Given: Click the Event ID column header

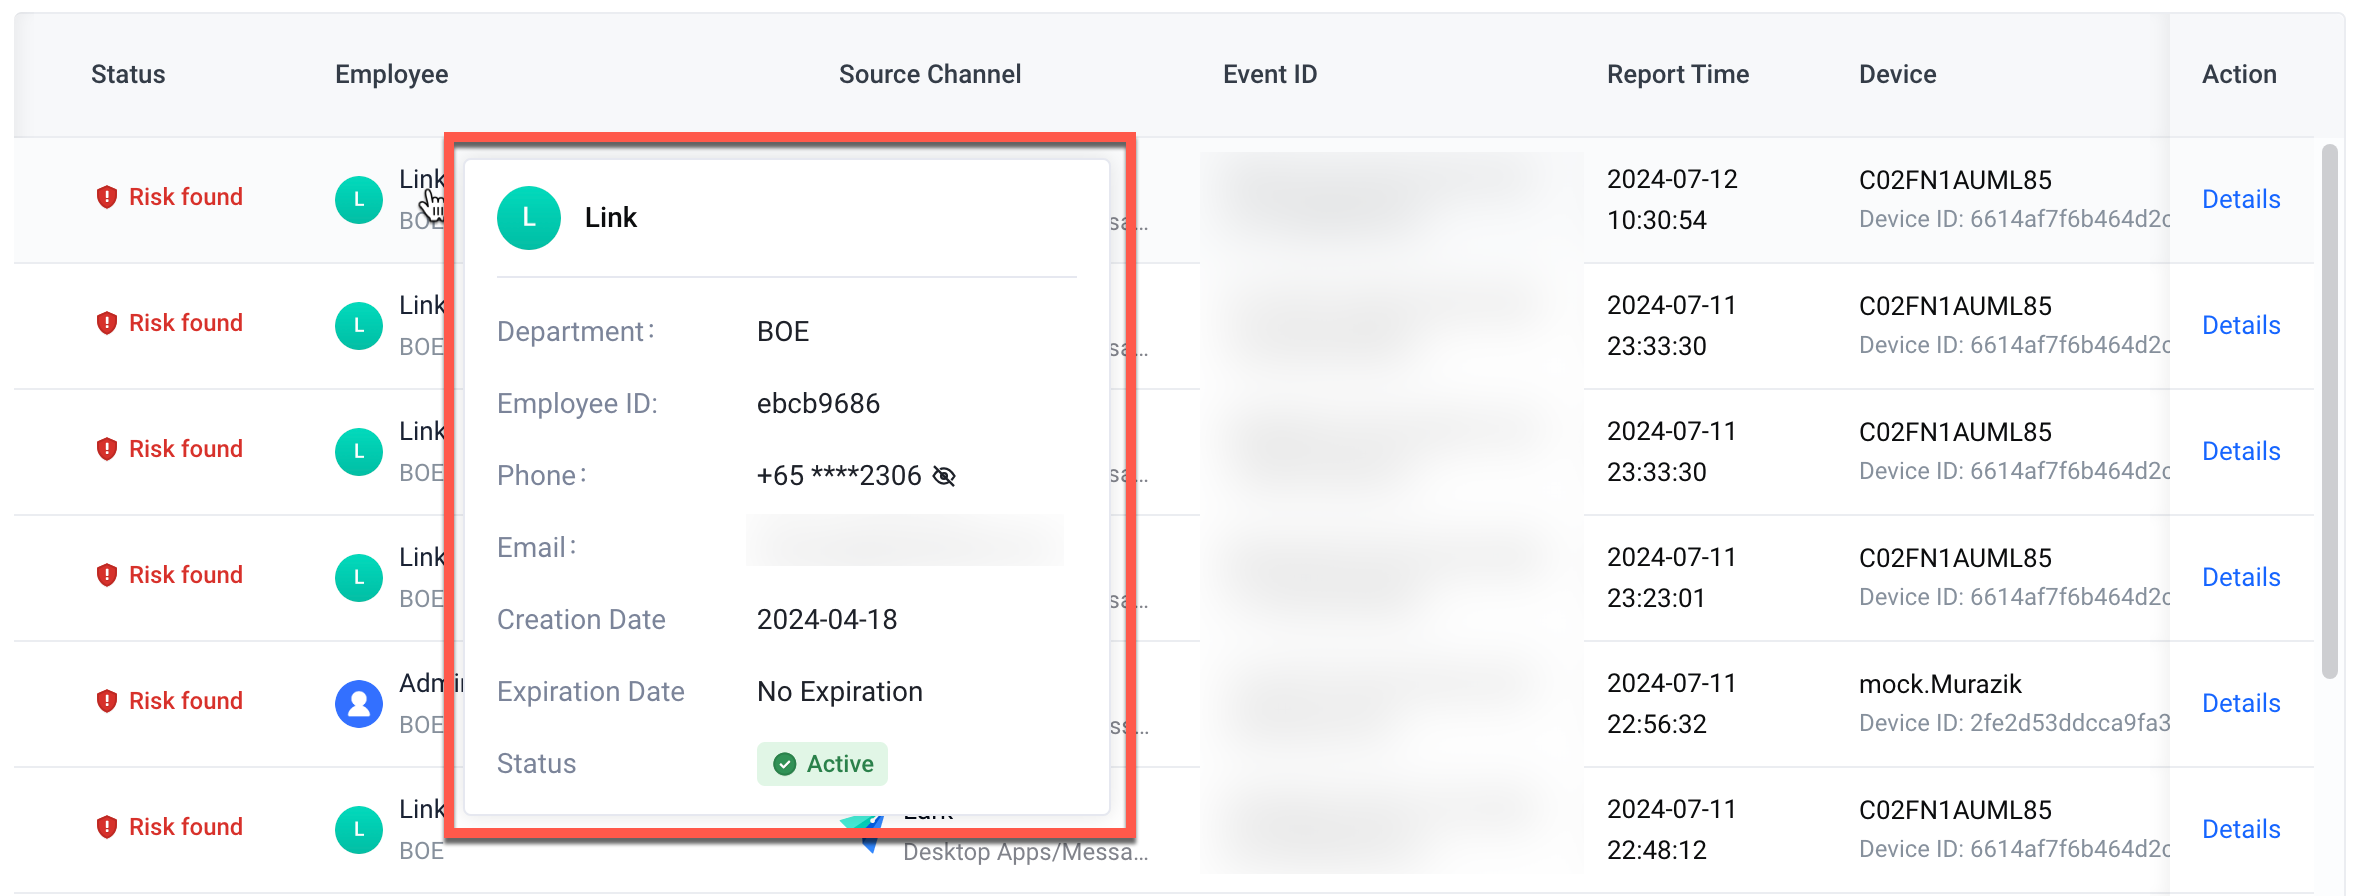Looking at the screenshot, I should pos(1270,74).
